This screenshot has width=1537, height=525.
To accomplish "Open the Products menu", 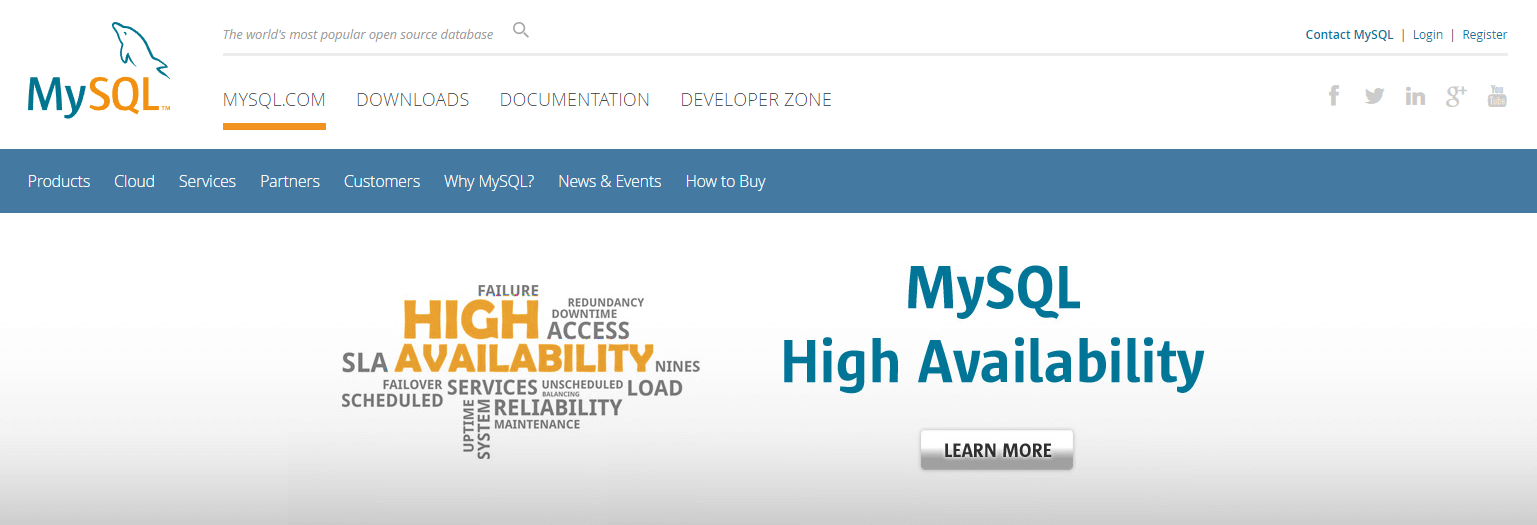I will 59,181.
